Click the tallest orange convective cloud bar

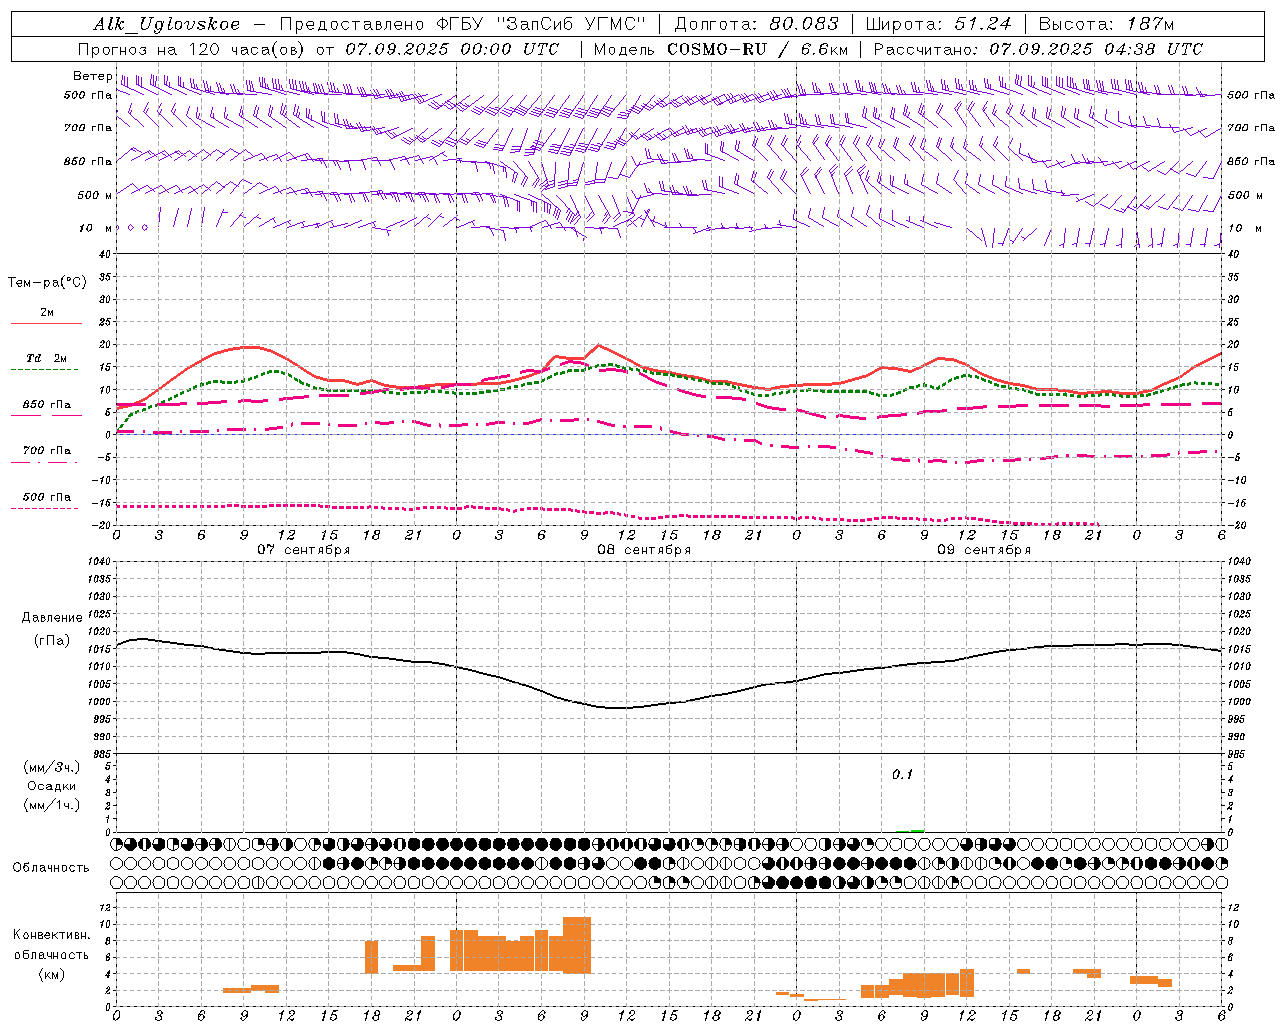pos(577,945)
